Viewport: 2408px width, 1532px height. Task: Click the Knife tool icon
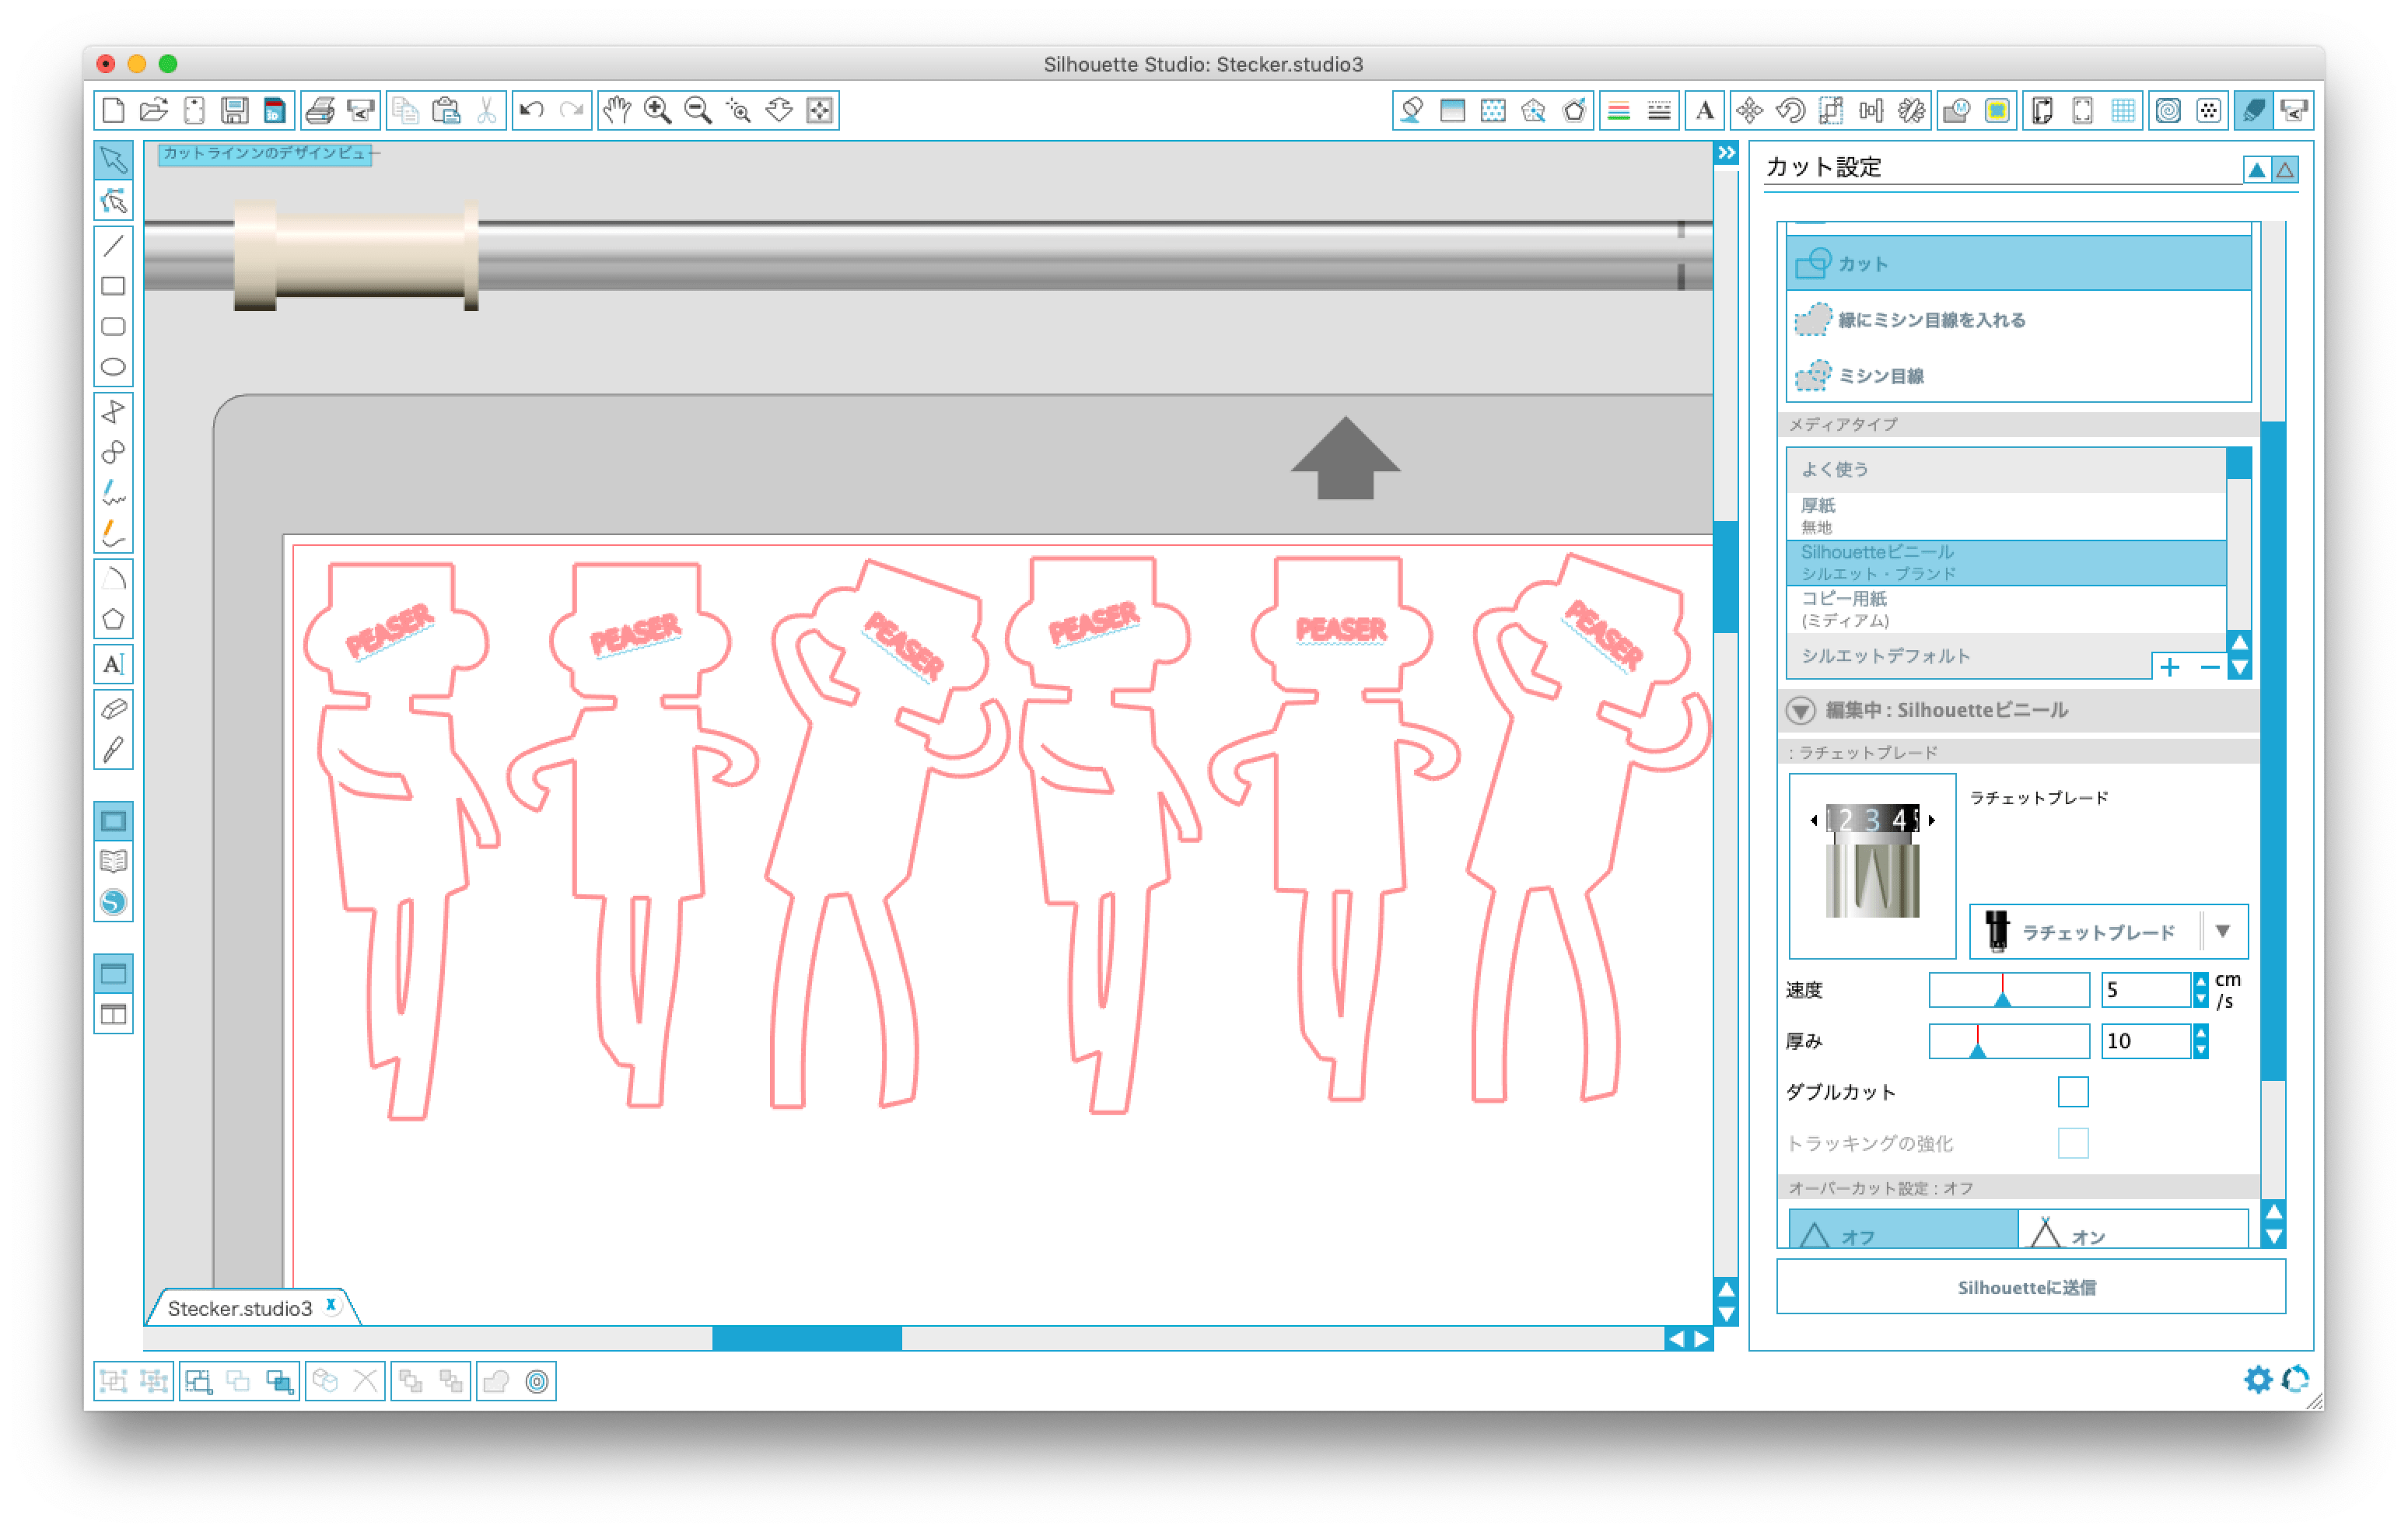tap(113, 750)
